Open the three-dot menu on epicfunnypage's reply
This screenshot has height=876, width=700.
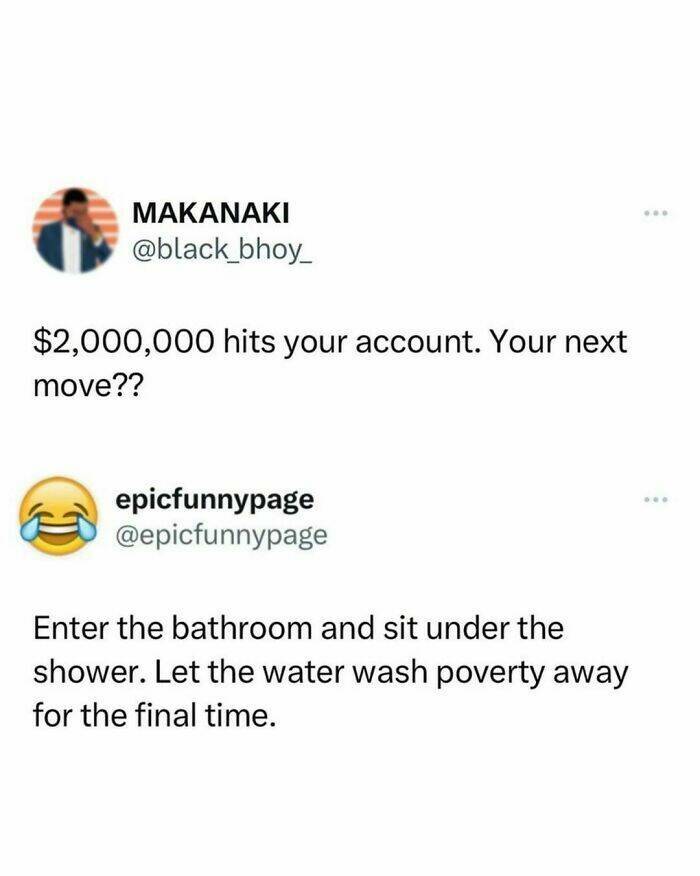656,499
